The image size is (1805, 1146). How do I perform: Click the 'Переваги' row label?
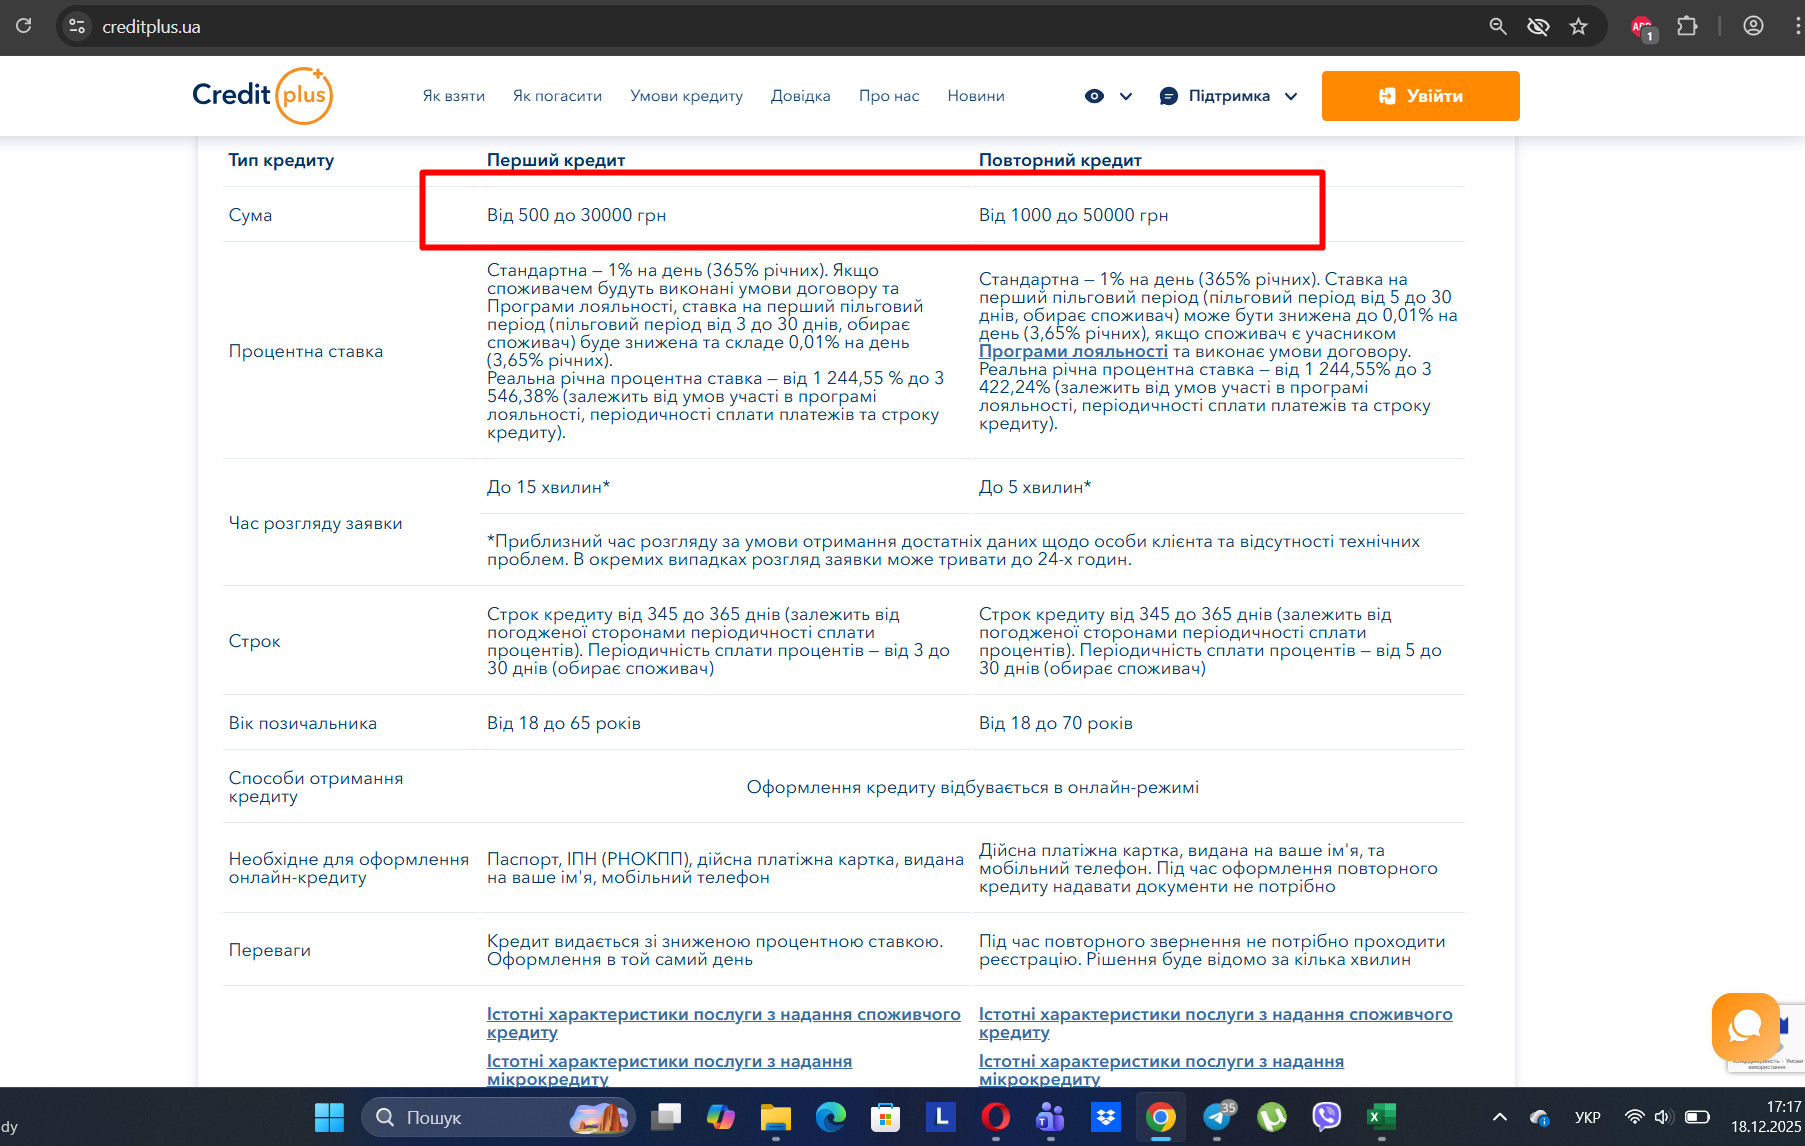tap(270, 950)
